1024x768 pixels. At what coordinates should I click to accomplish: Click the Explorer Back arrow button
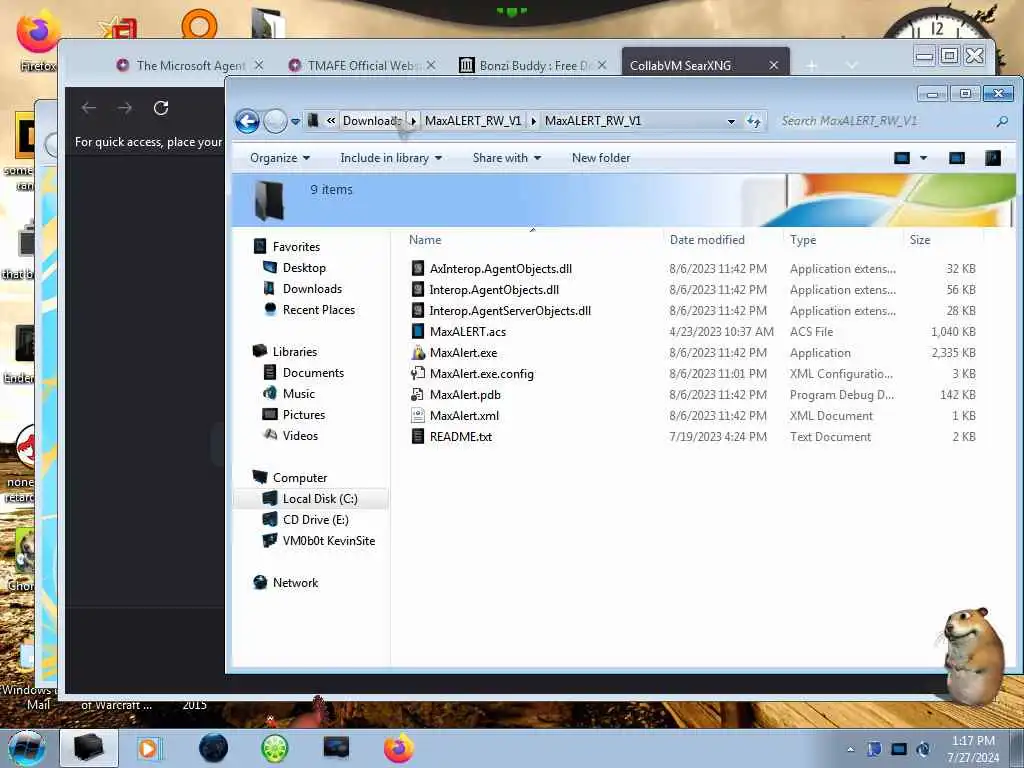click(x=247, y=121)
